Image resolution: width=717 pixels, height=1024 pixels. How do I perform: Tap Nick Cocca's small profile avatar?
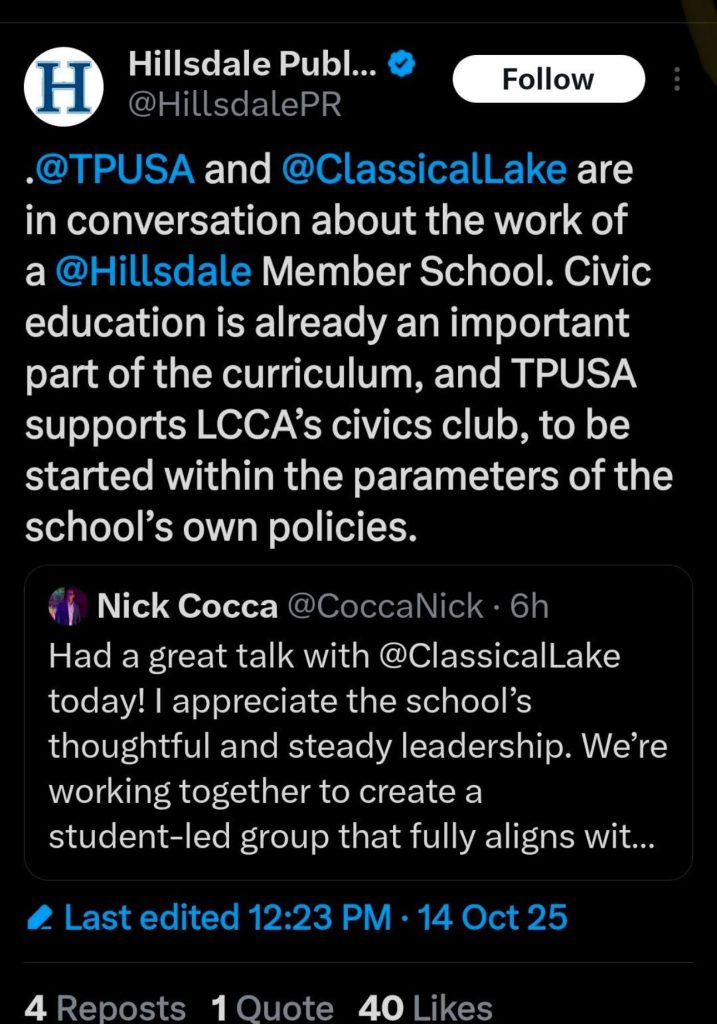coord(68,606)
